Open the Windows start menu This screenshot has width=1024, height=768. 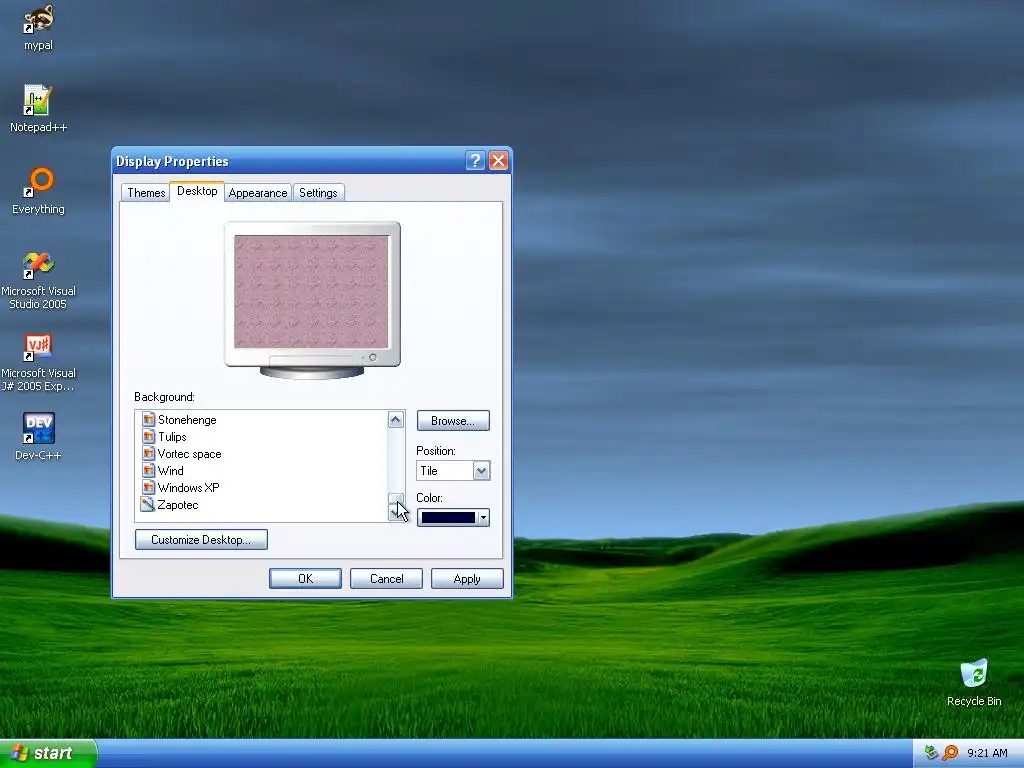(48, 753)
